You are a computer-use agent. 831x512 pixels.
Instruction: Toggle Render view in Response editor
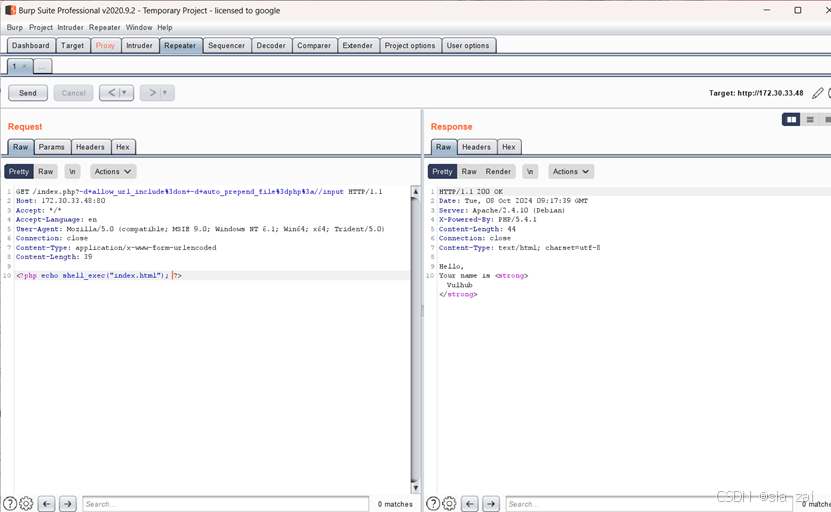click(498, 172)
